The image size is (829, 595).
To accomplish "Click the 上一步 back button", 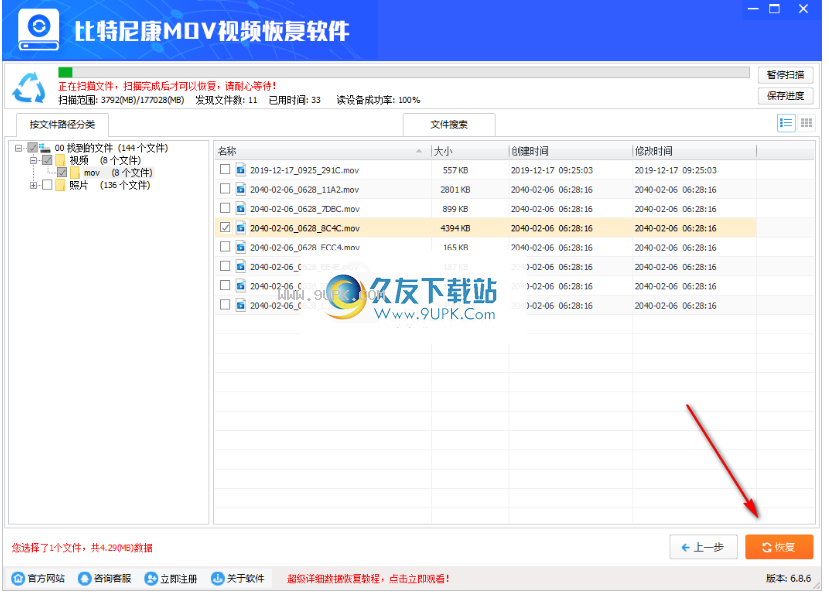I will (703, 547).
